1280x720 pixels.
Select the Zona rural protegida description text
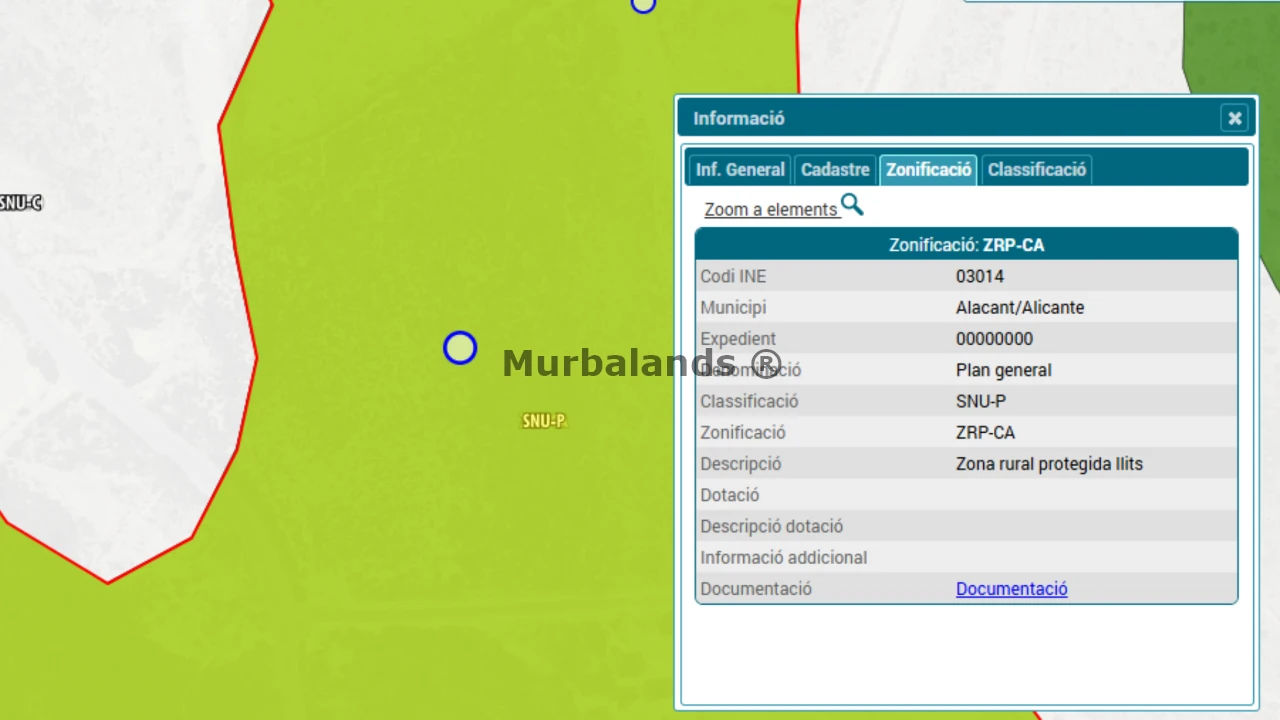[x=1049, y=464]
